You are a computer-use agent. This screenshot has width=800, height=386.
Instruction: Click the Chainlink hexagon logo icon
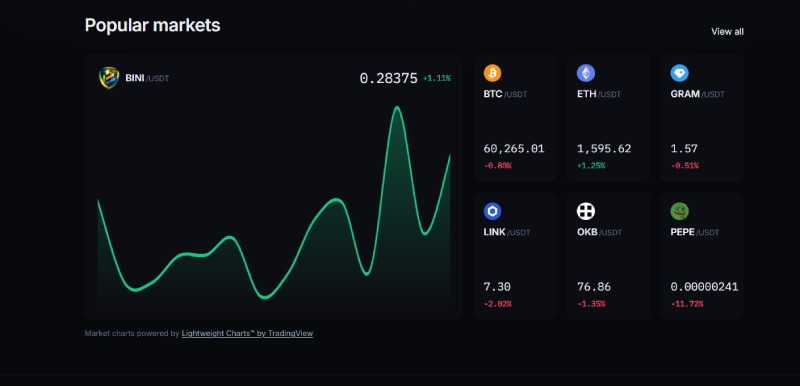coord(492,211)
